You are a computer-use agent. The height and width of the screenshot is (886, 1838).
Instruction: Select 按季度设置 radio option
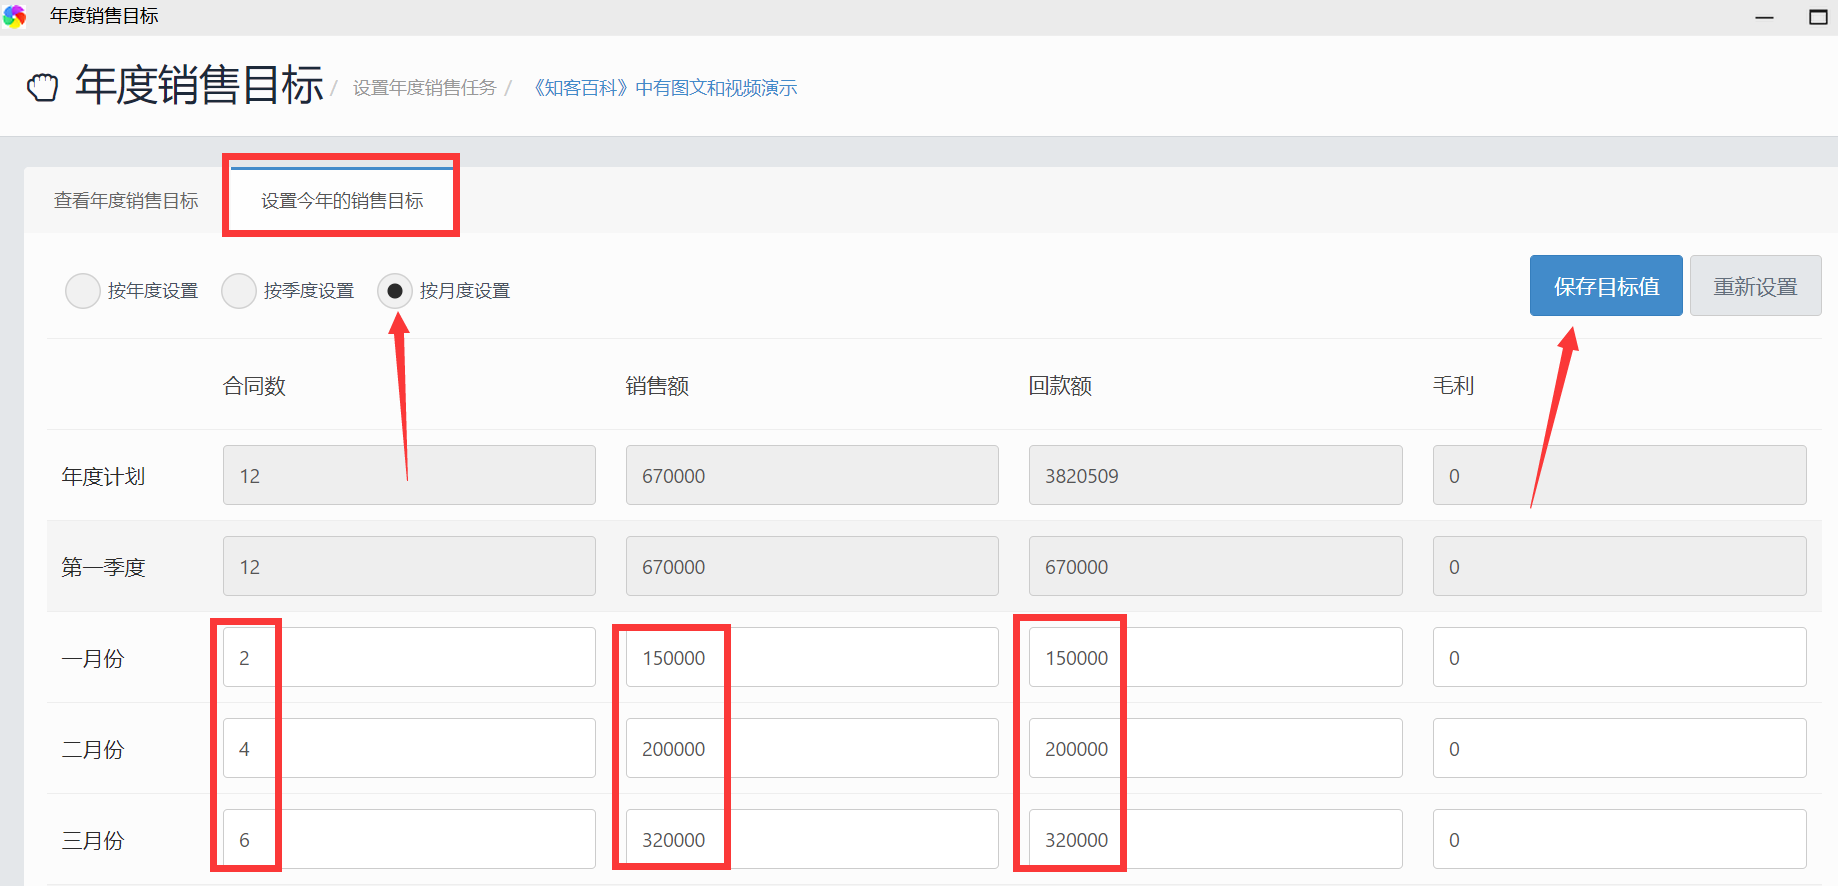coord(238,291)
